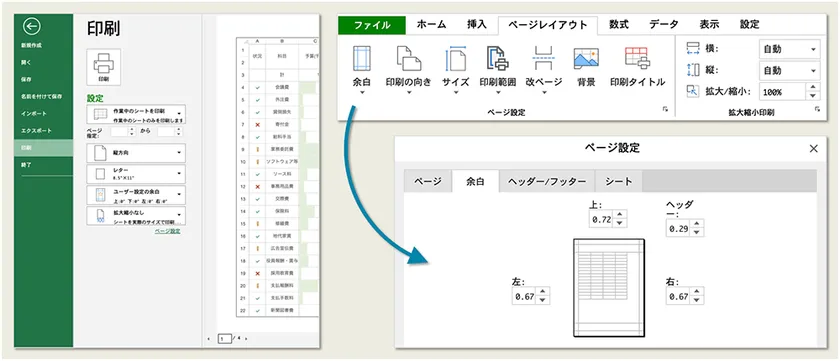The image size is (840, 361).
Task: Go back with the circled arrow icon
Action: coord(32,27)
